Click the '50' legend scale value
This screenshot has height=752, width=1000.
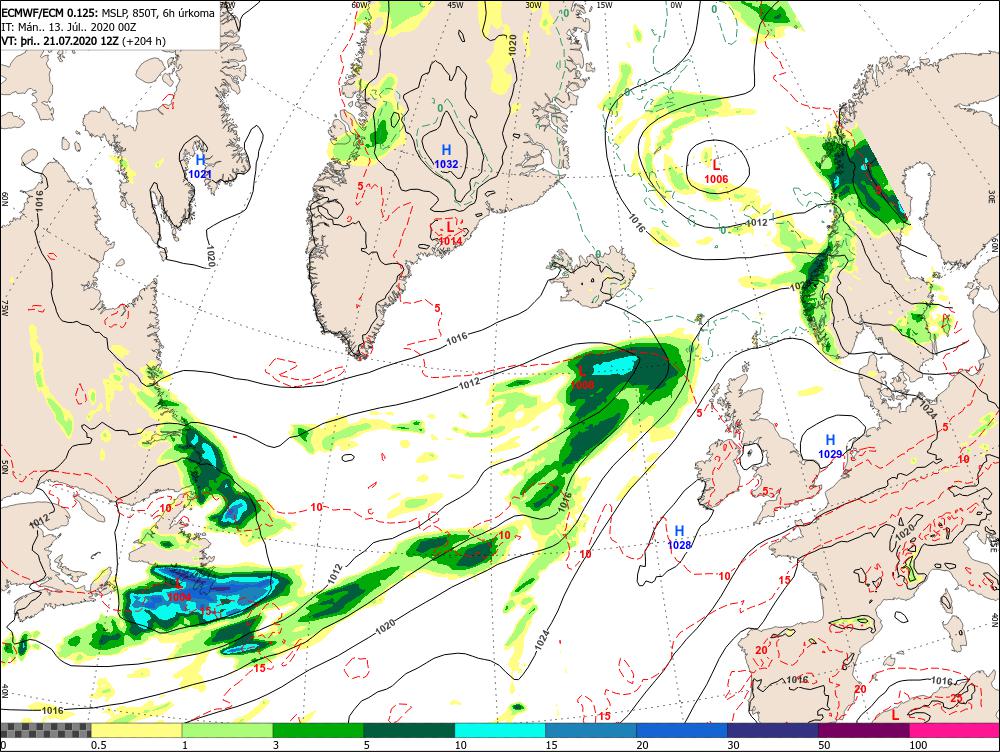[x=825, y=745]
